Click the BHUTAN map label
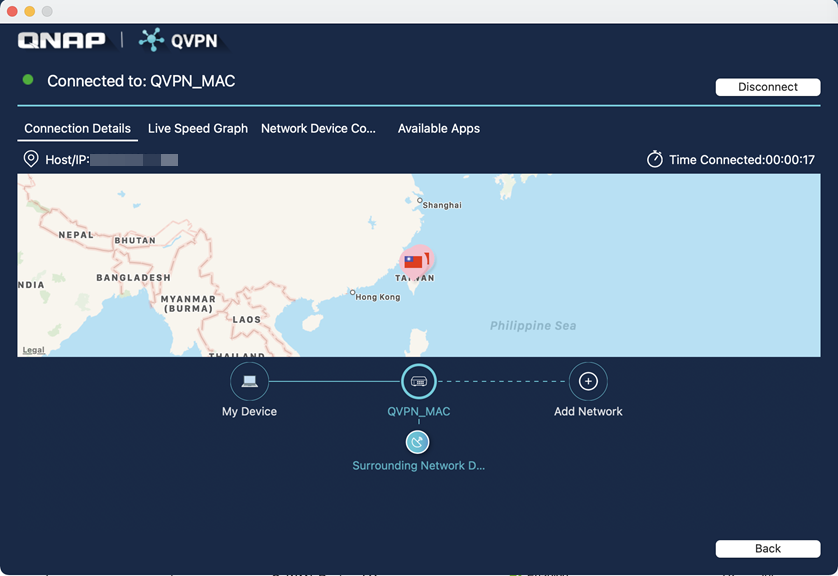The height and width of the screenshot is (576, 838). [x=135, y=241]
